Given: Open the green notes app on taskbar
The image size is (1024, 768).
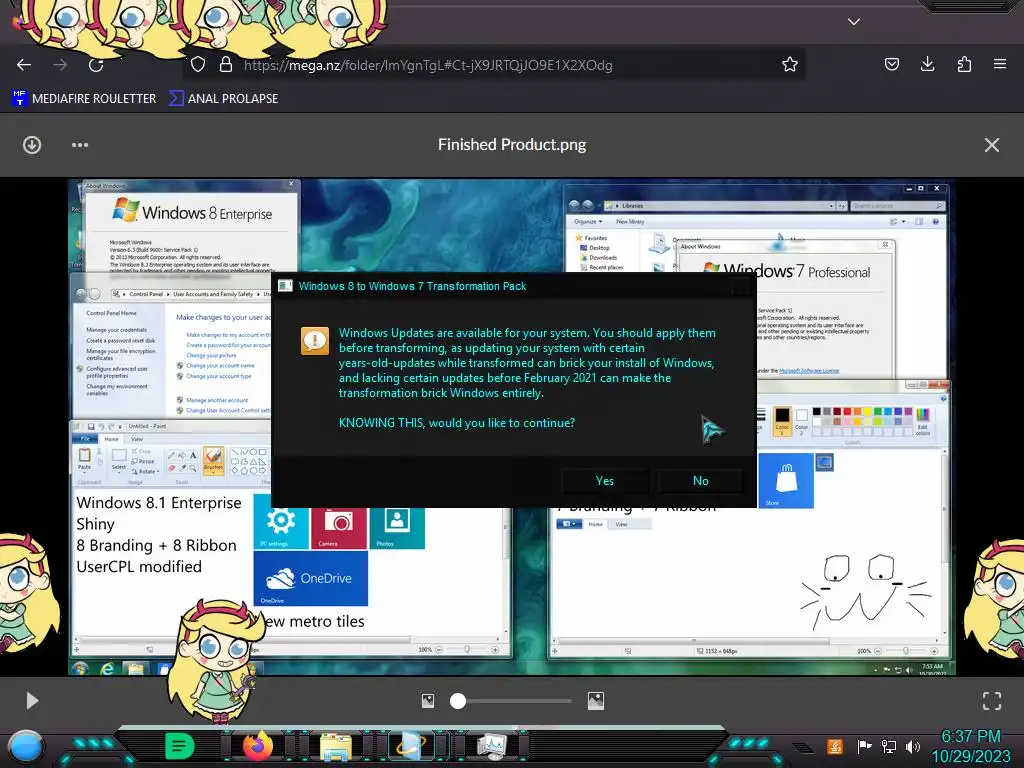Looking at the screenshot, I should [180, 746].
